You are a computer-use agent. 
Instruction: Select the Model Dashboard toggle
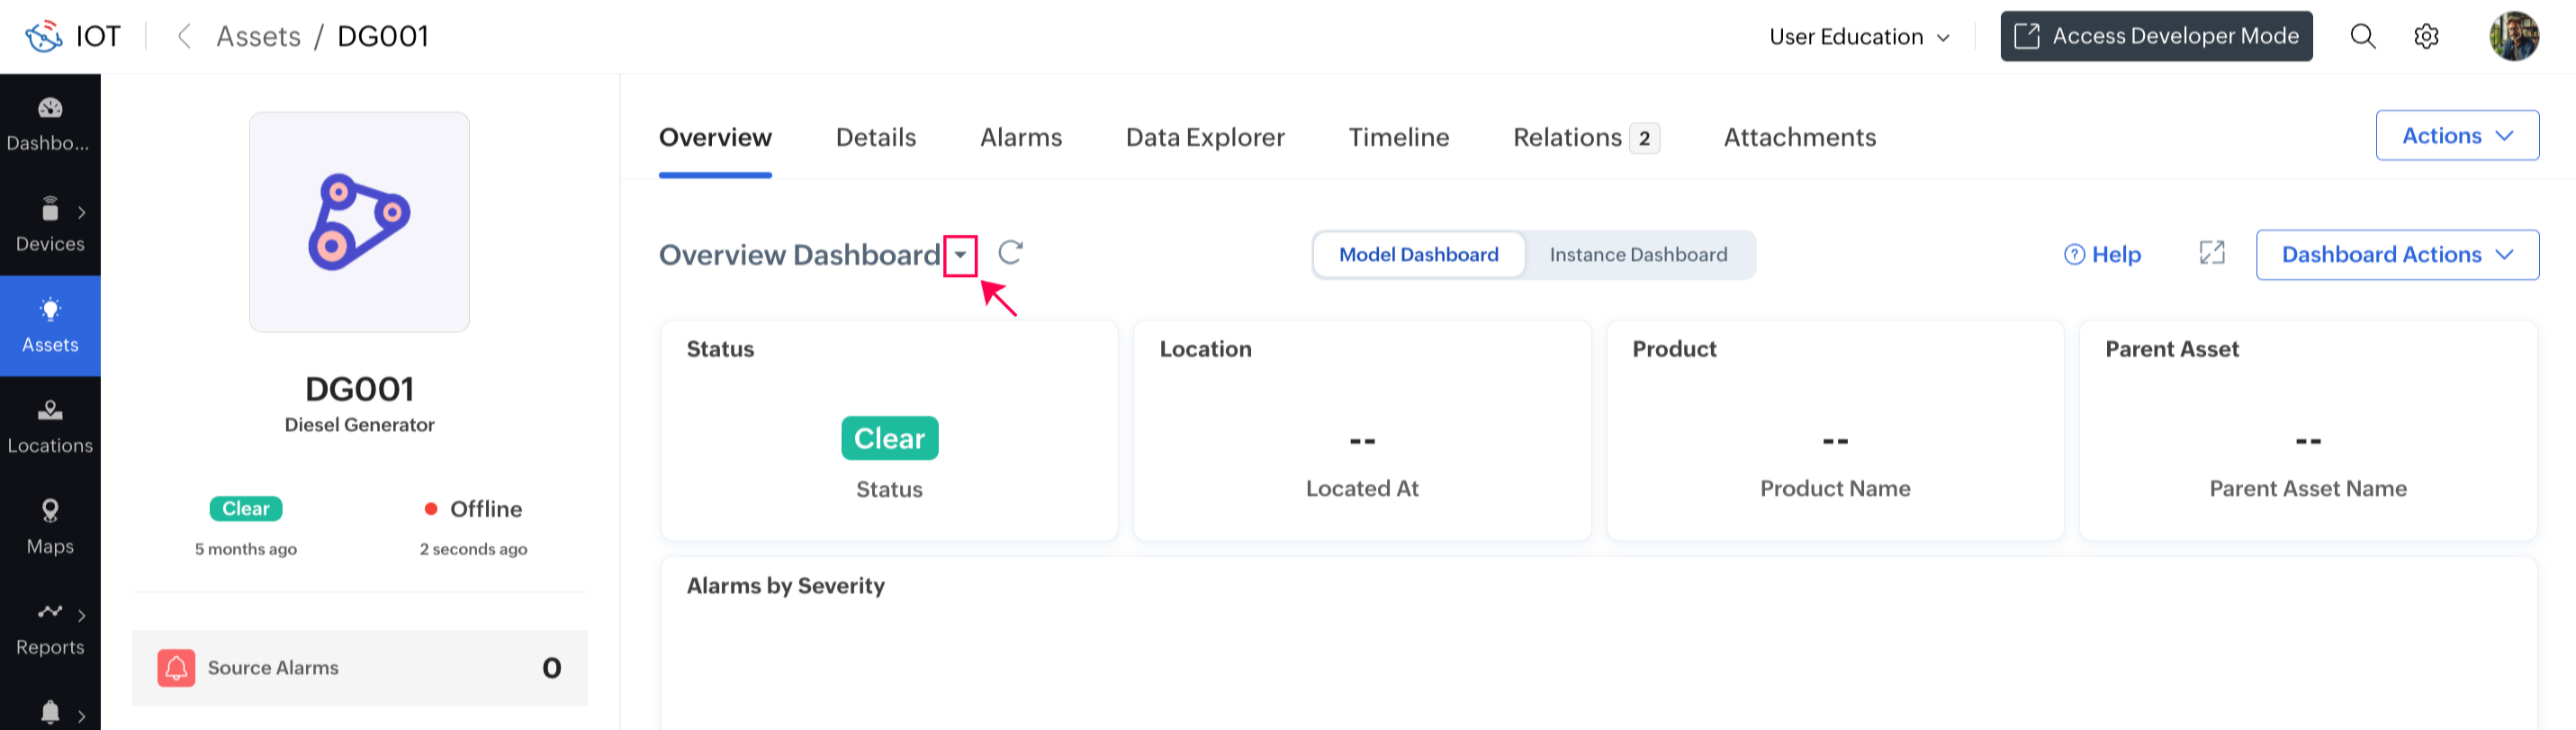pos(1418,255)
